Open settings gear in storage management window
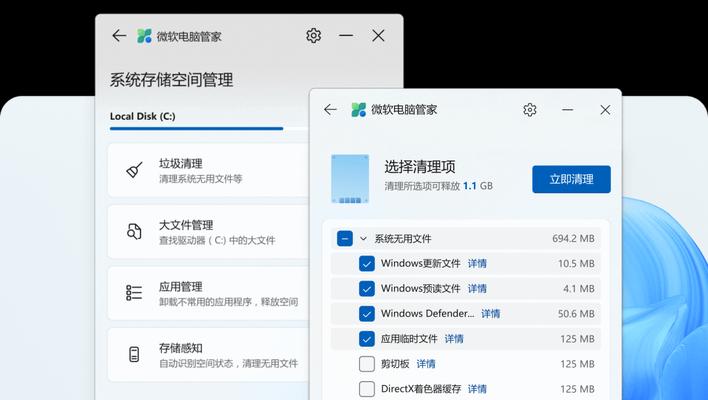The image size is (708, 400). tap(313, 36)
